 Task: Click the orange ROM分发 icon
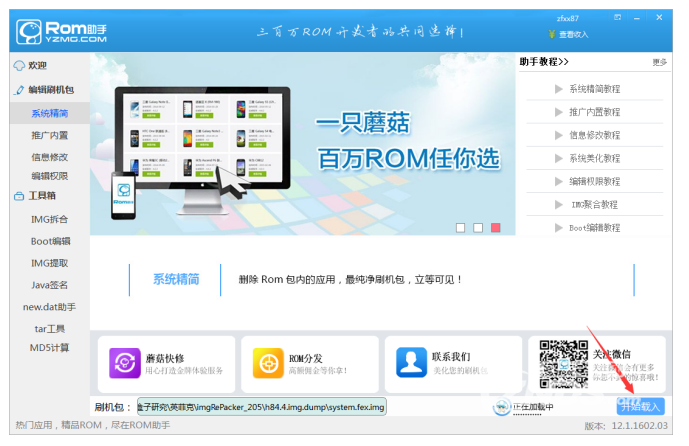point(268,363)
